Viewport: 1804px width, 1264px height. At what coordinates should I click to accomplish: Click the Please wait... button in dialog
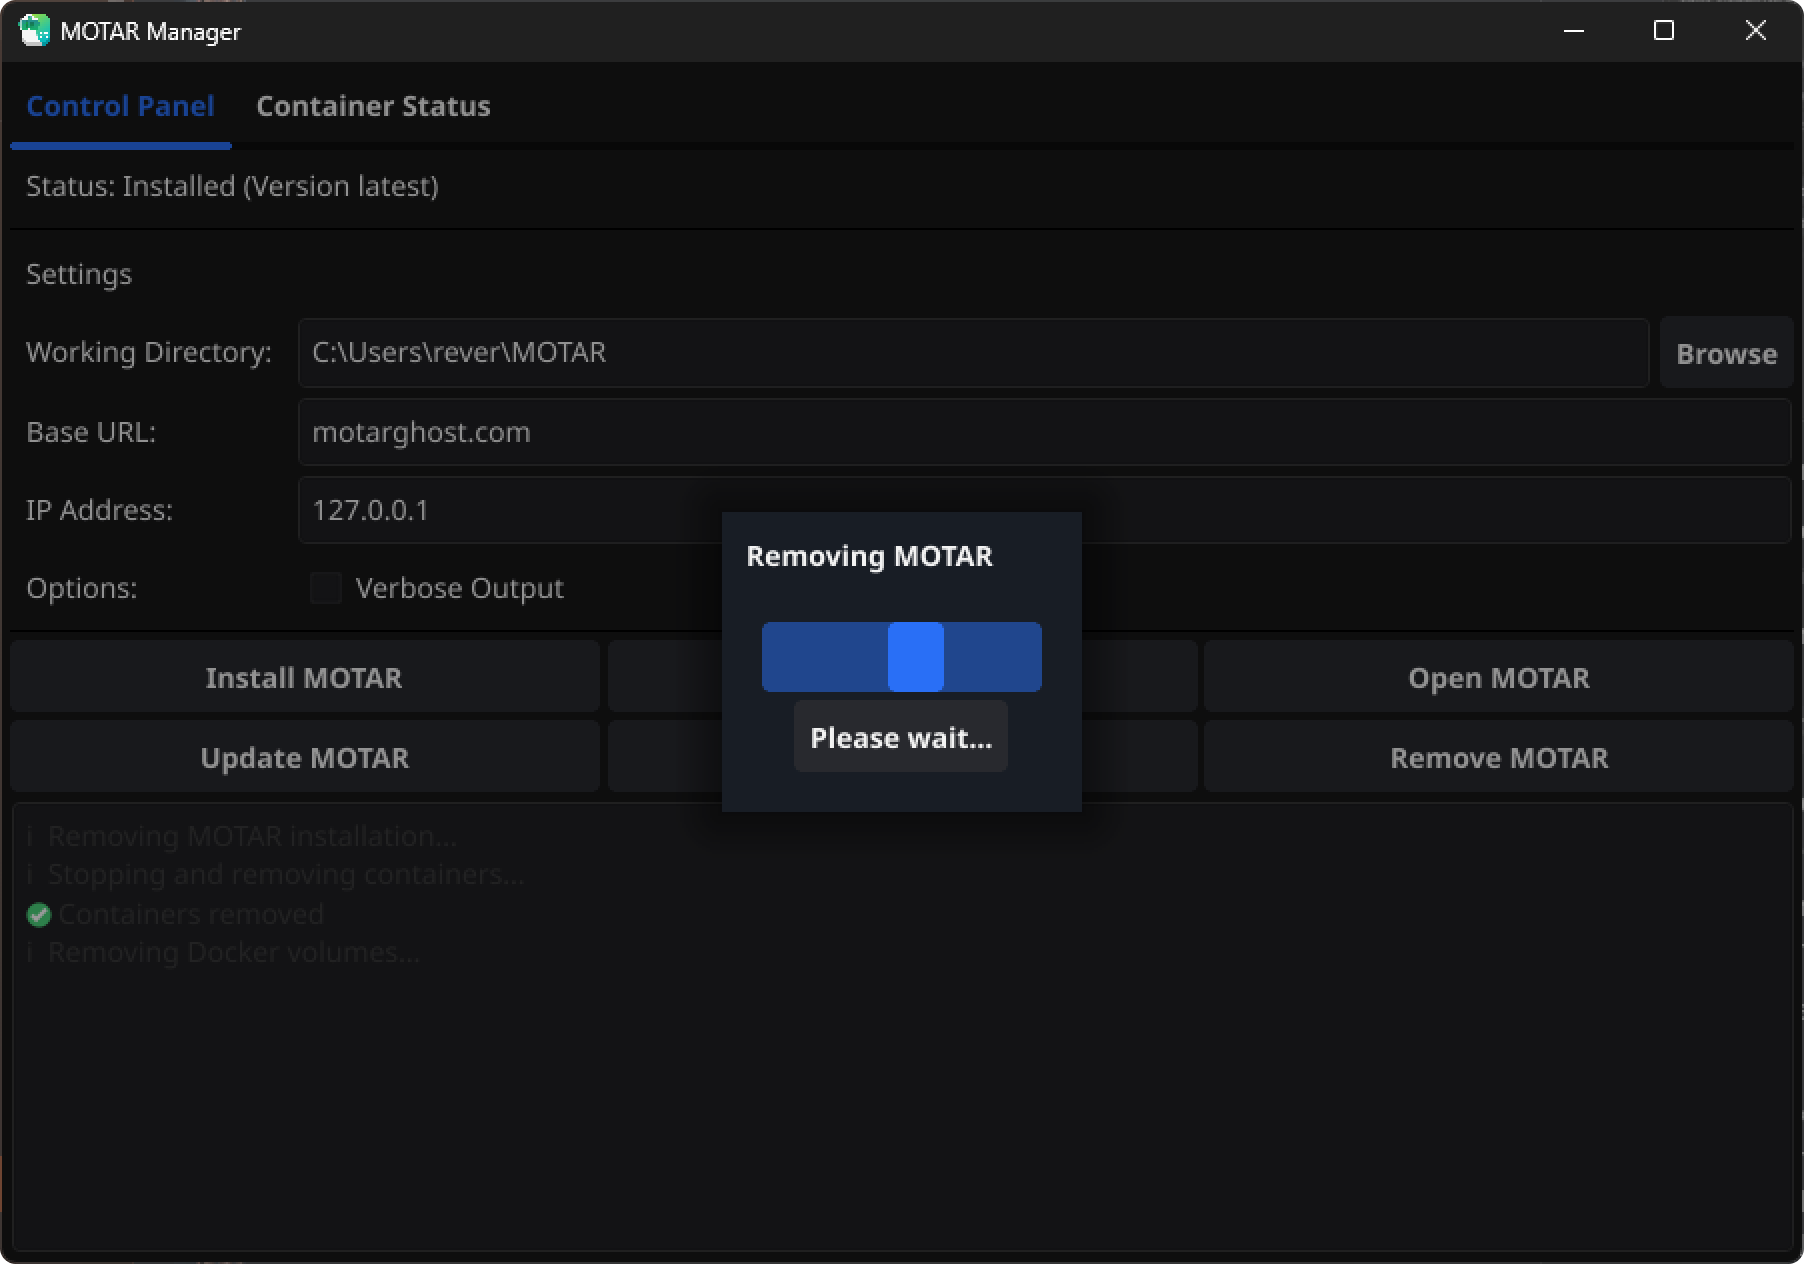[900, 738]
